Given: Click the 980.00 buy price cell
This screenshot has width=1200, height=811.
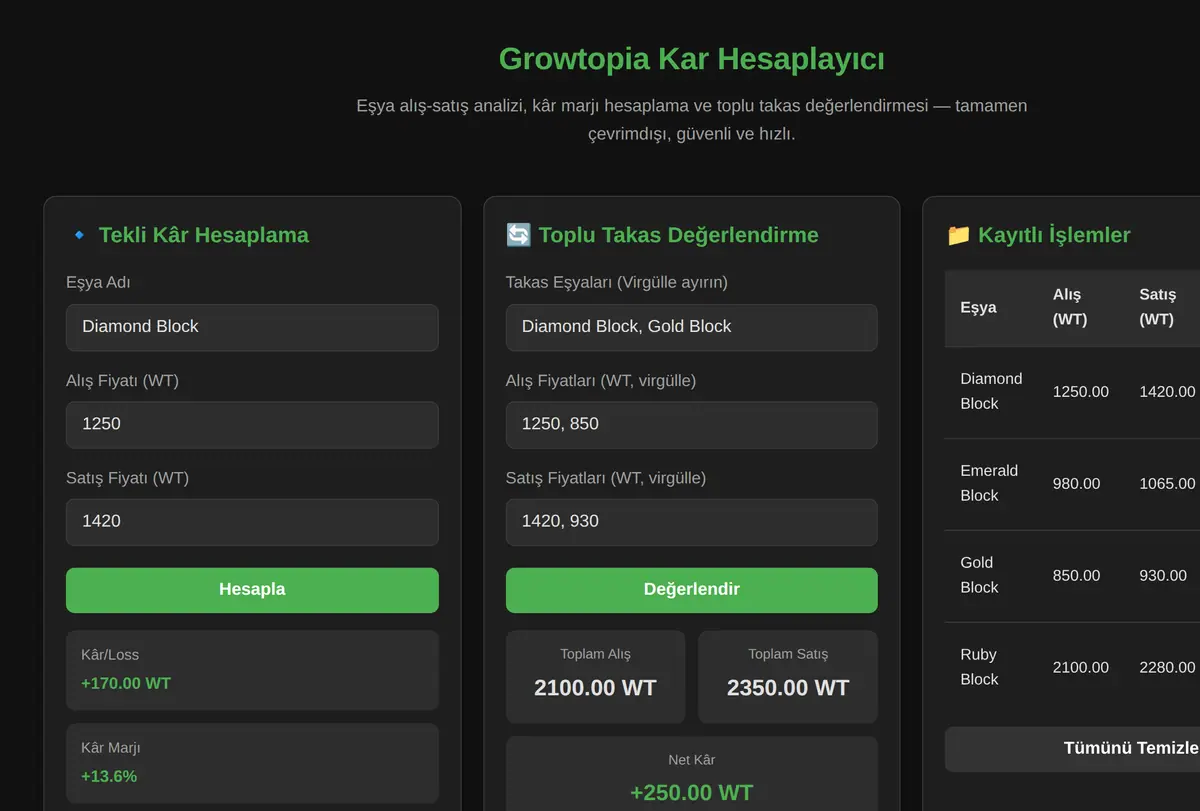Looking at the screenshot, I should (x=1077, y=484).
